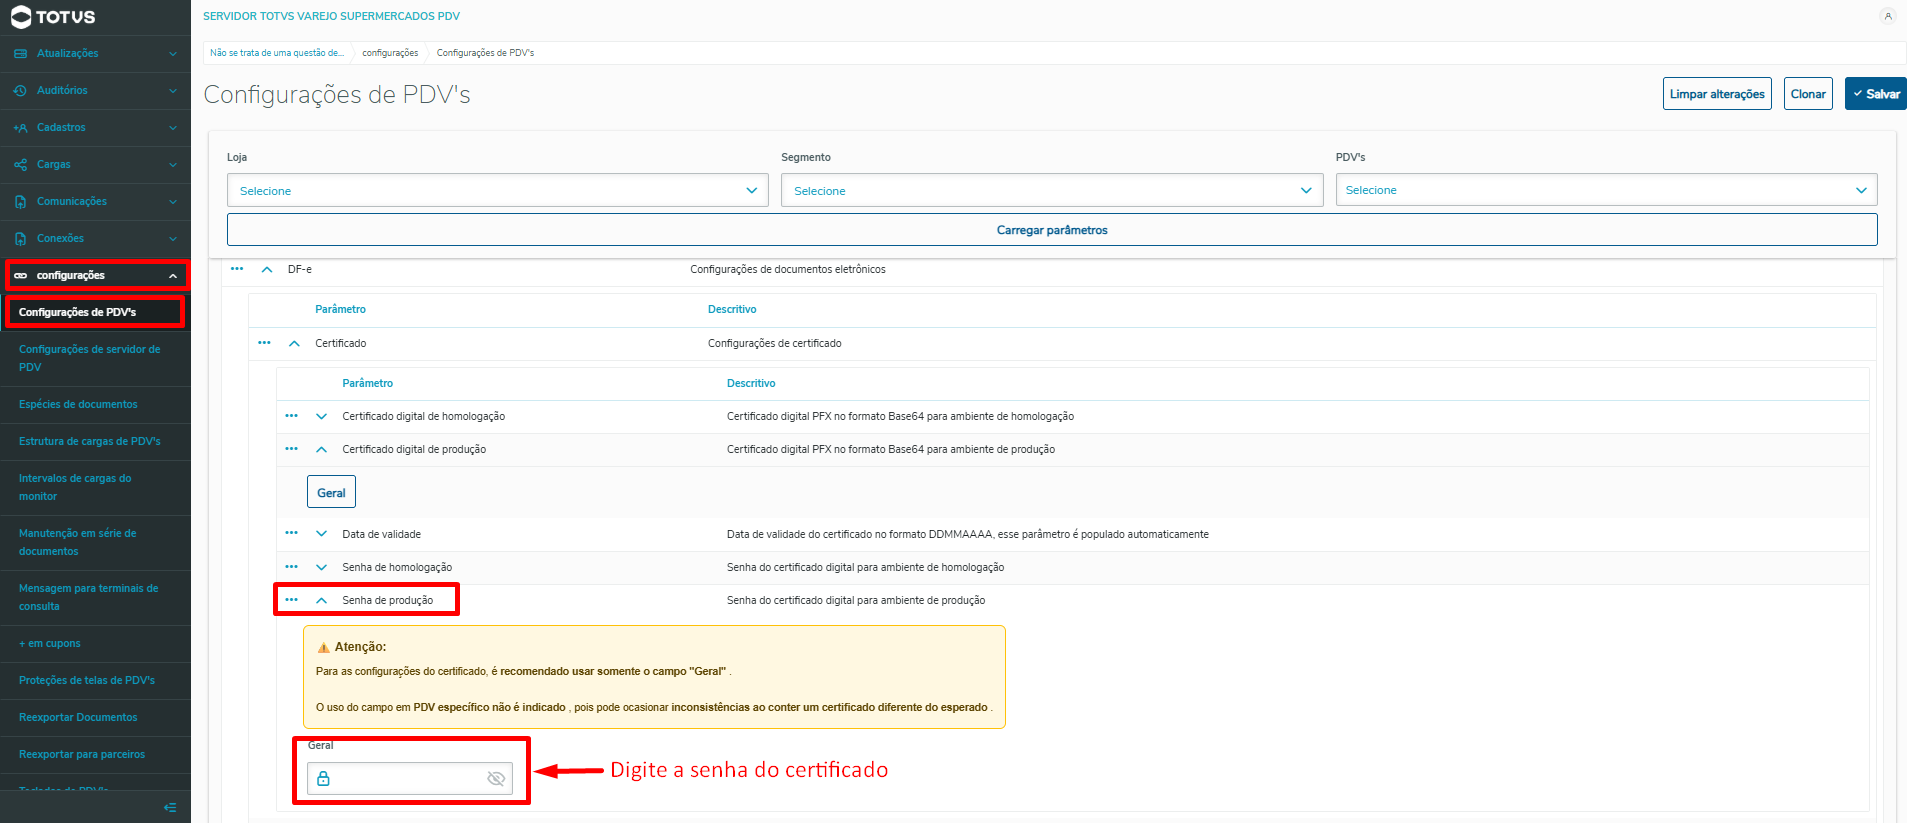This screenshot has height=823, width=1907.
Task: Toggle password visibility eye icon
Action: (x=496, y=778)
